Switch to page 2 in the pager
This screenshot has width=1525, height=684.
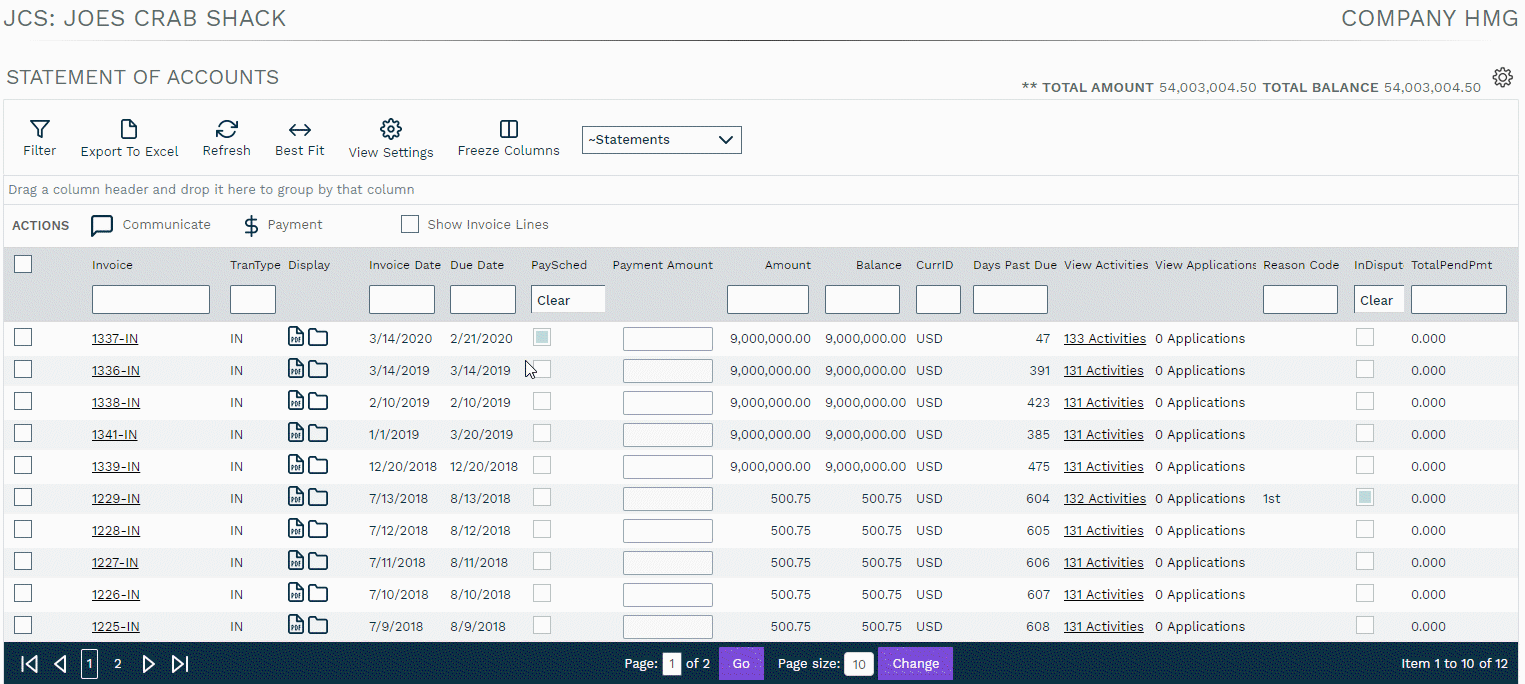[x=117, y=664]
